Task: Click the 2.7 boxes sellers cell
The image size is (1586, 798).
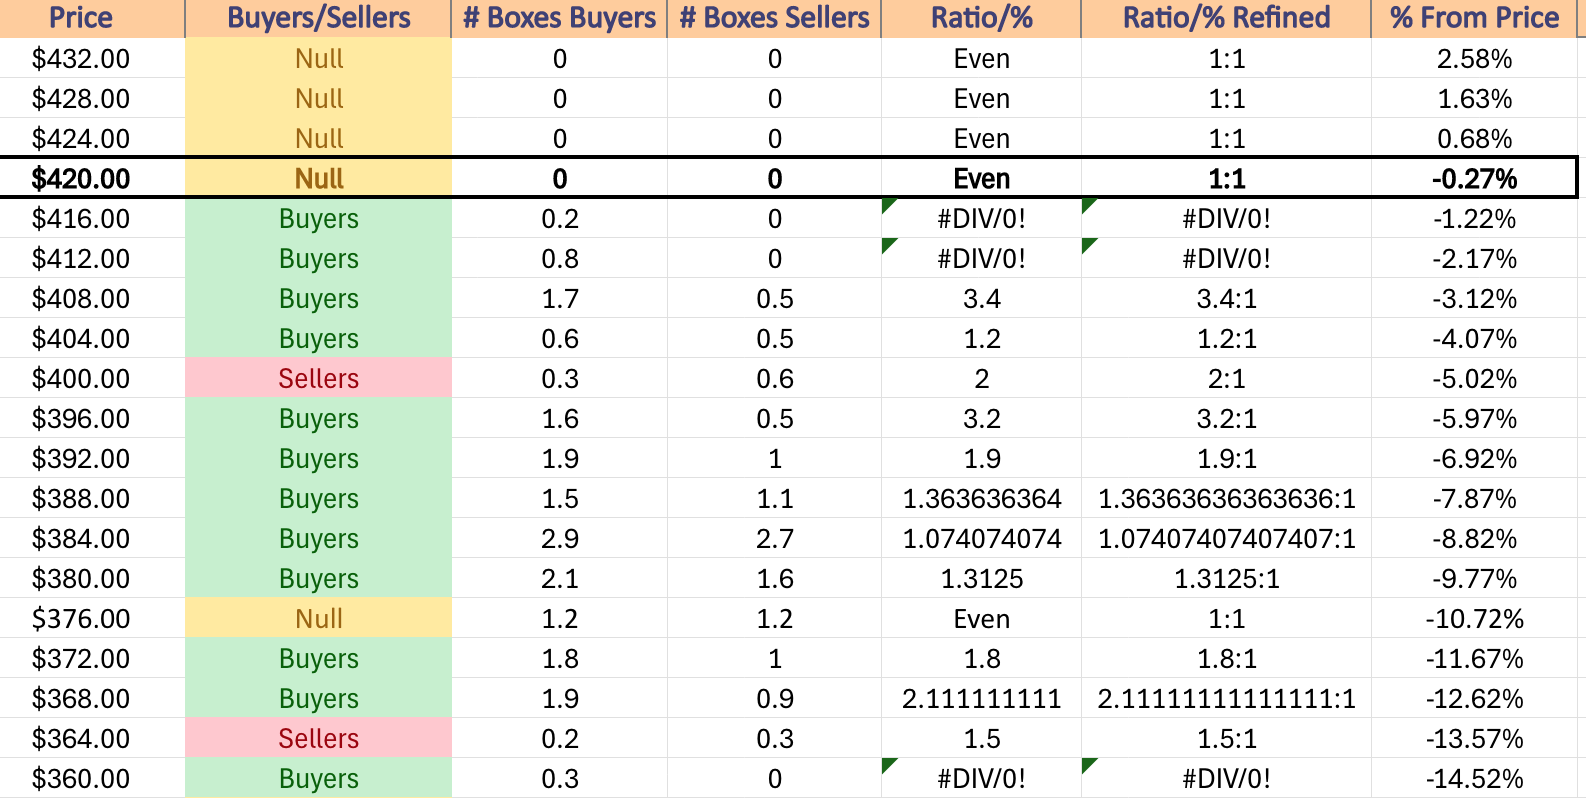Action: coord(774,538)
